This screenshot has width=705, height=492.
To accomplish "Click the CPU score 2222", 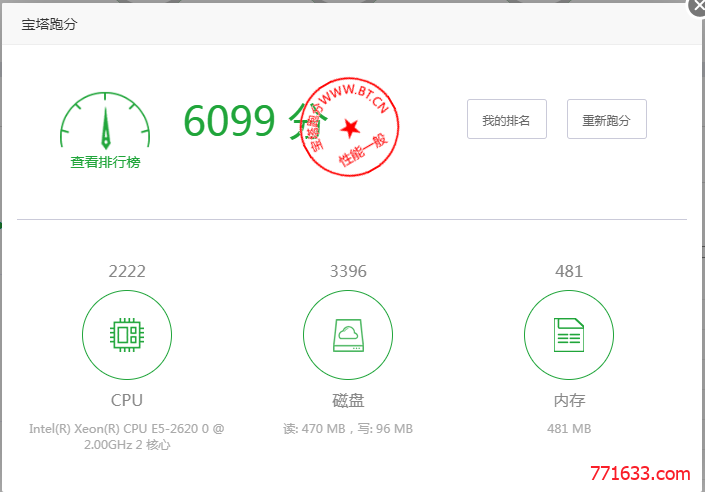I will tap(127, 271).
